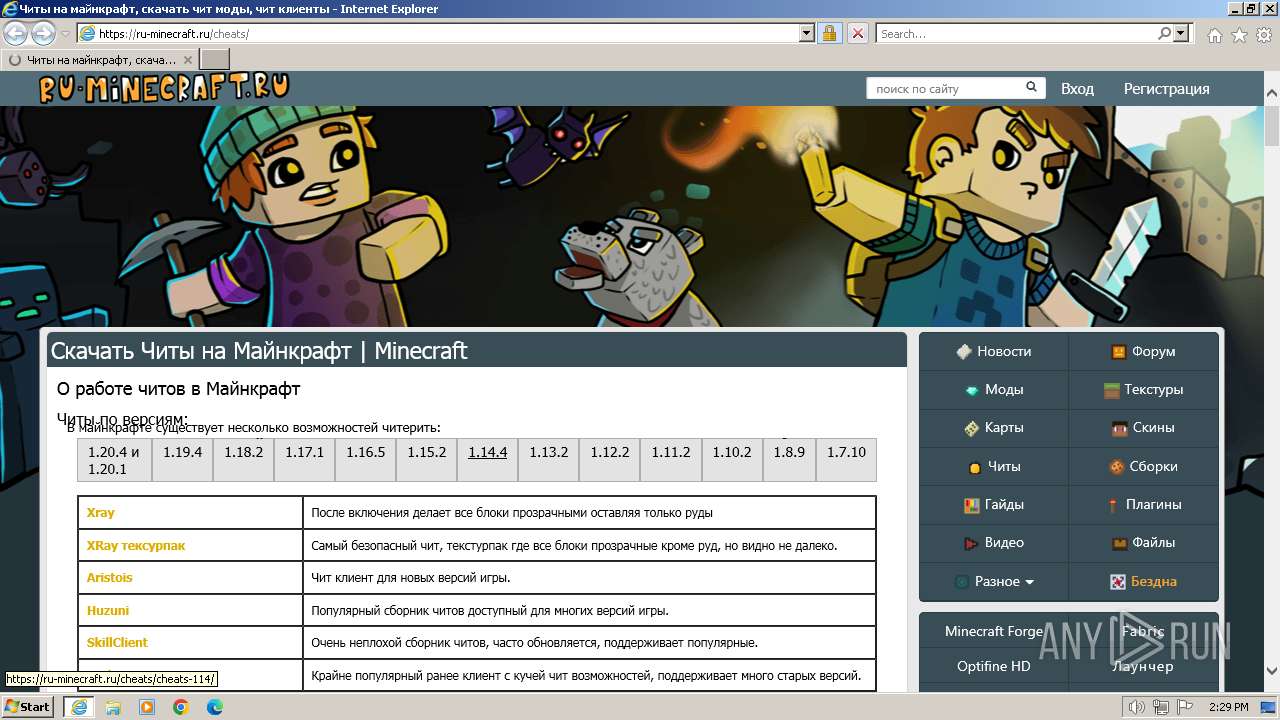Click the Optifine HD link
1280x720 pixels.
(x=993, y=666)
